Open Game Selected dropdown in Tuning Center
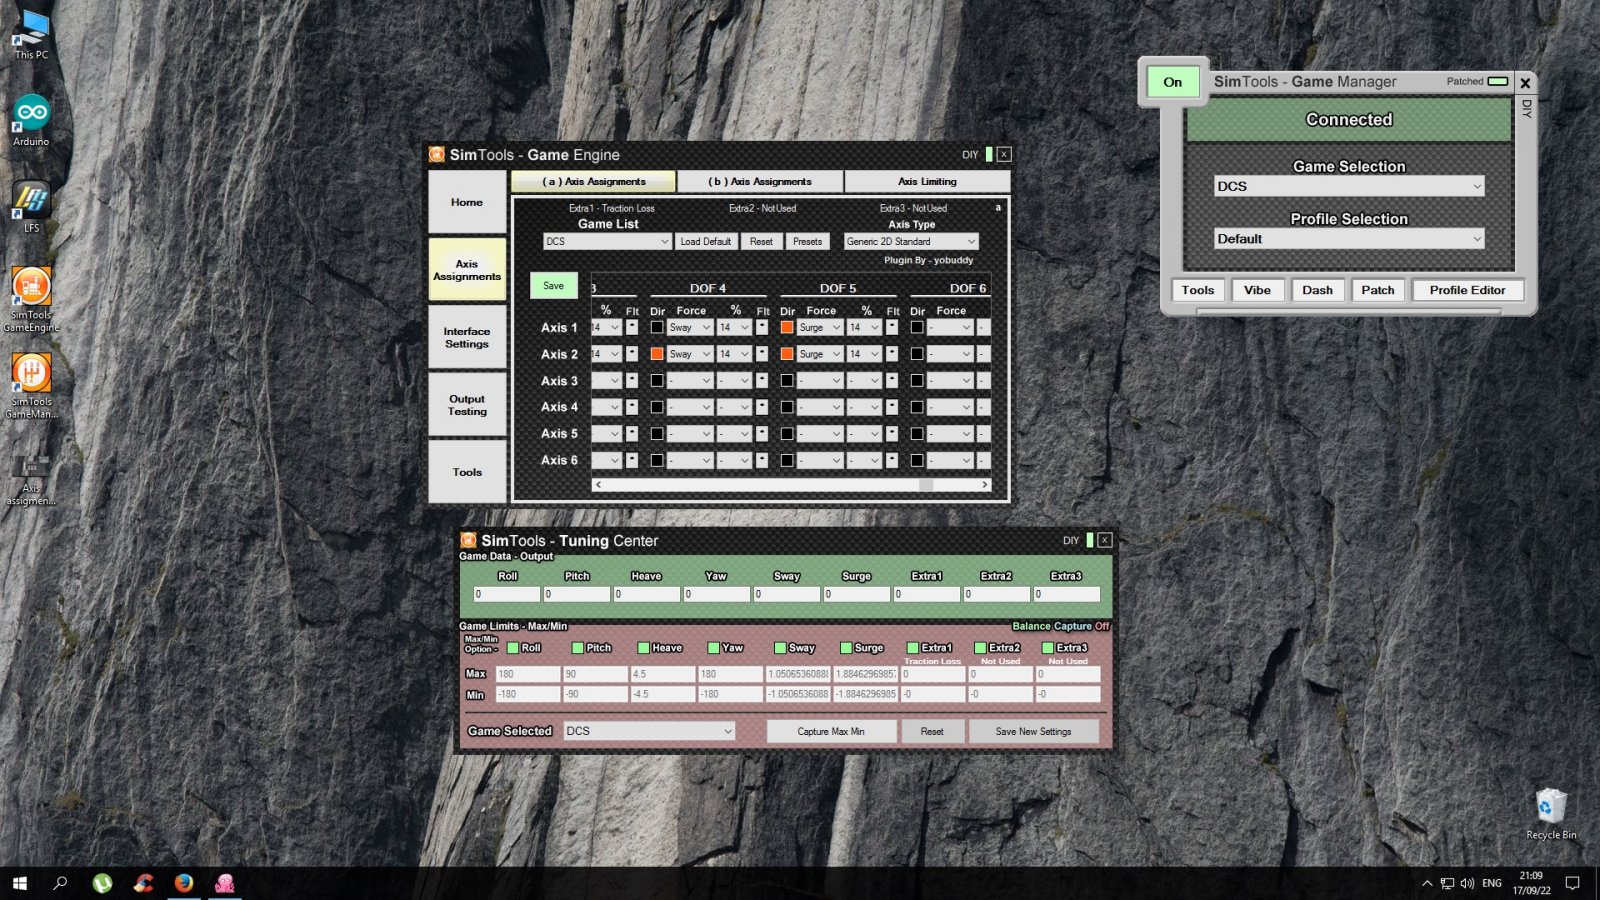1600x900 pixels. coord(649,731)
